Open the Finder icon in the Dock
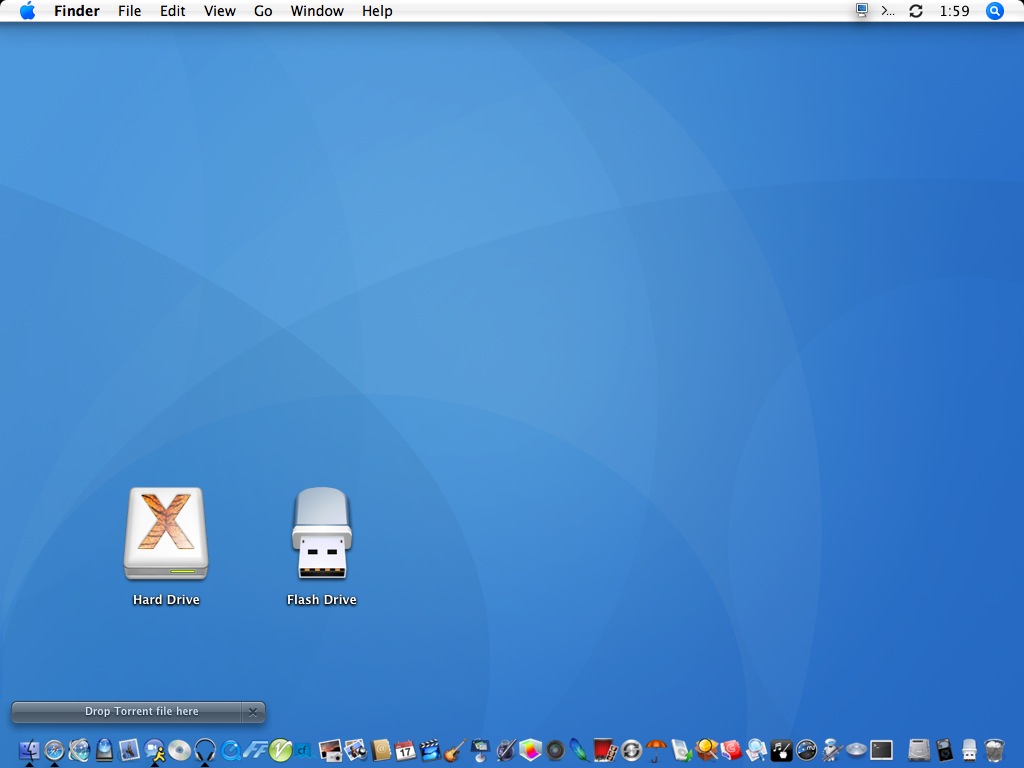The image size is (1024, 768). point(29,750)
